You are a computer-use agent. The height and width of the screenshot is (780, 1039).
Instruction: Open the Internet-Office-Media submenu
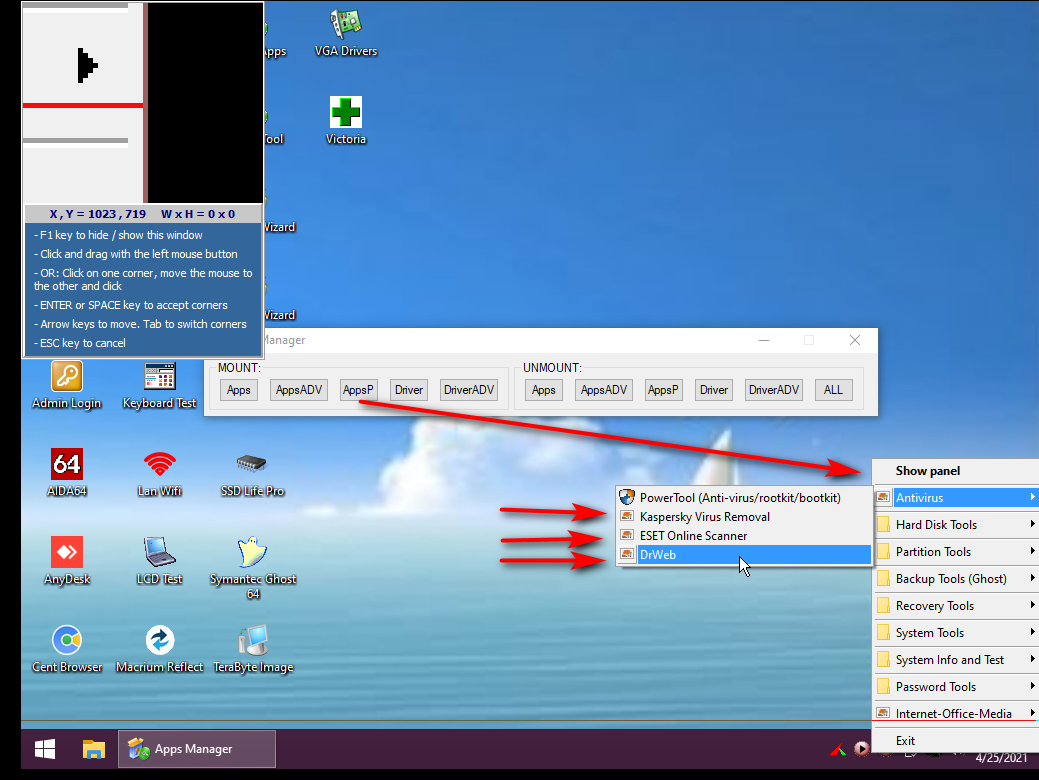click(956, 714)
